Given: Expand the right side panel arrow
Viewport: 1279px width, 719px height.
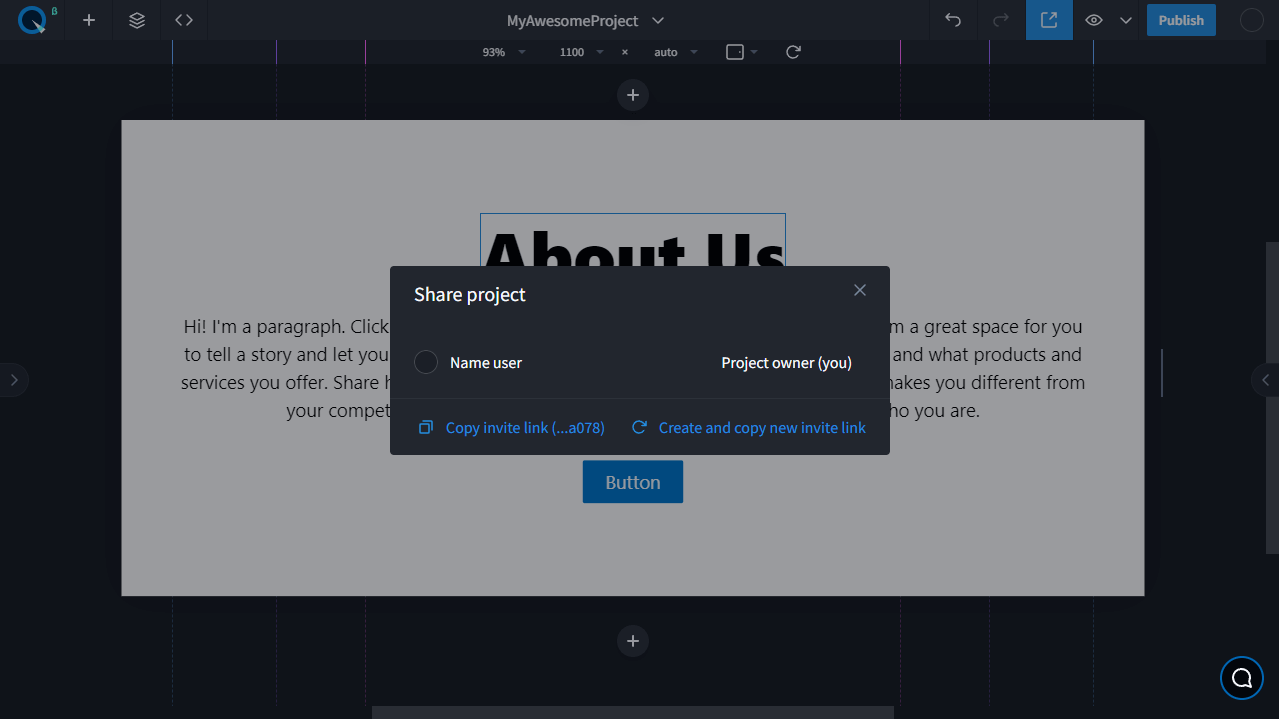Looking at the screenshot, I should pos(1265,380).
